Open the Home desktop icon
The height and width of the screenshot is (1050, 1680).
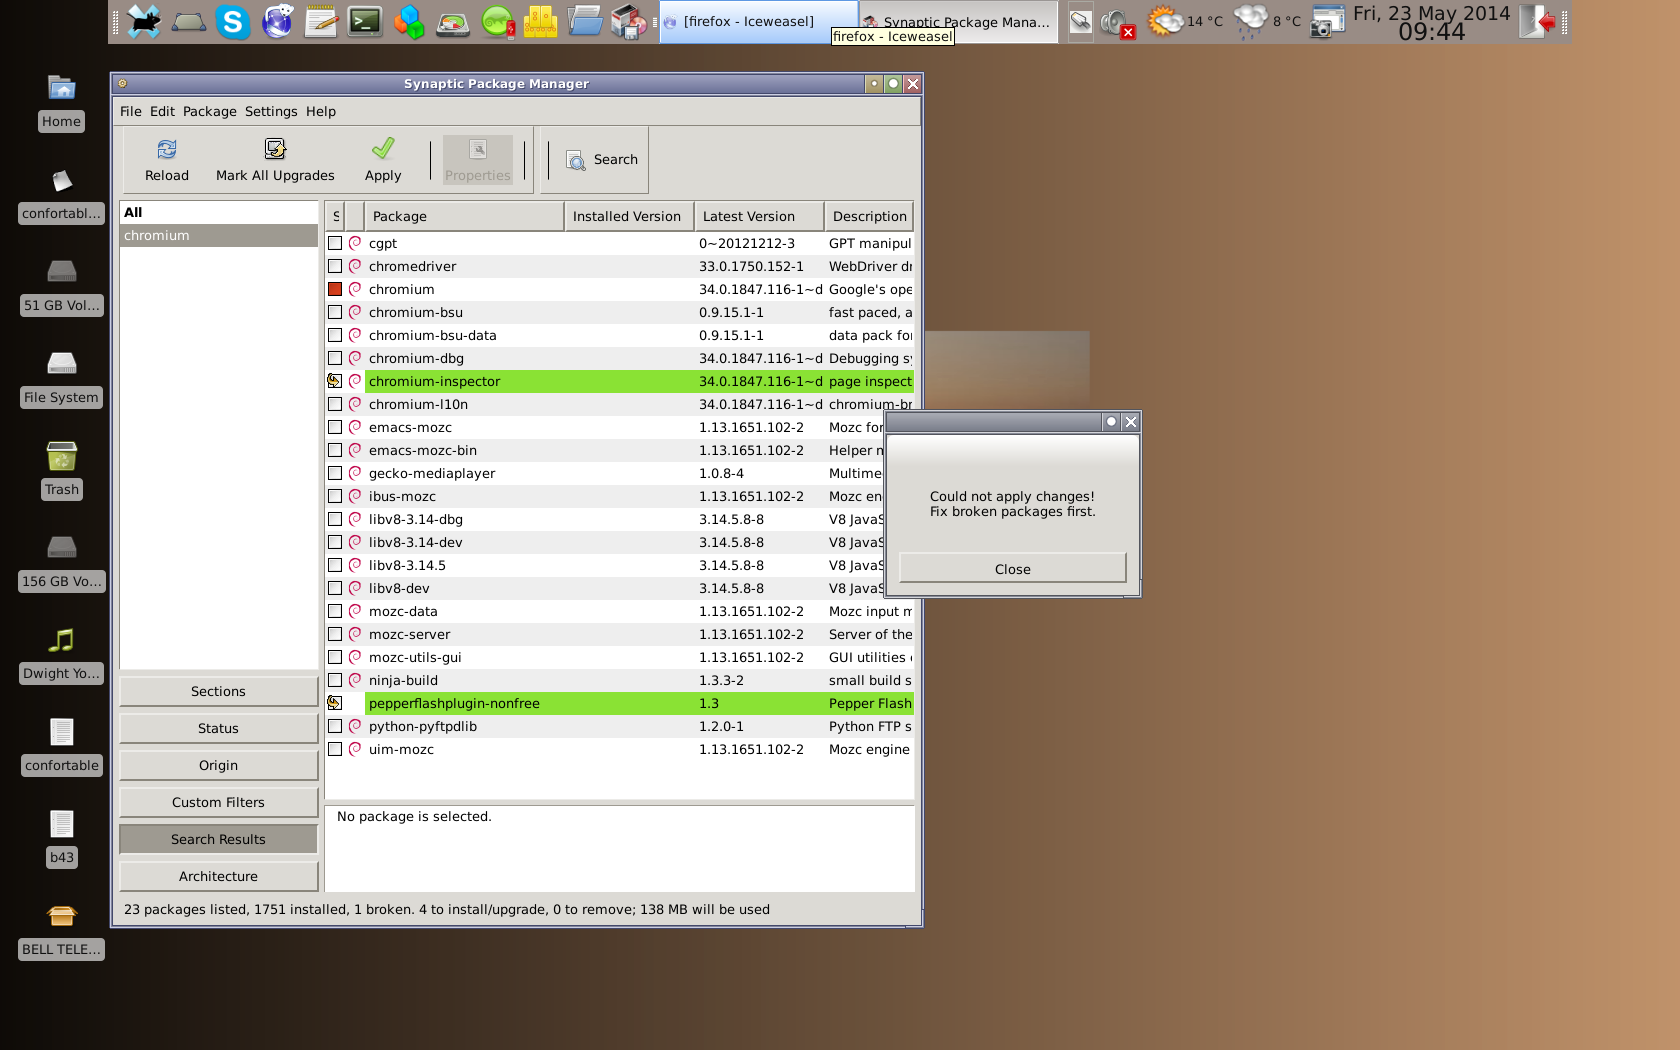pyautogui.click(x=62, y=88)
